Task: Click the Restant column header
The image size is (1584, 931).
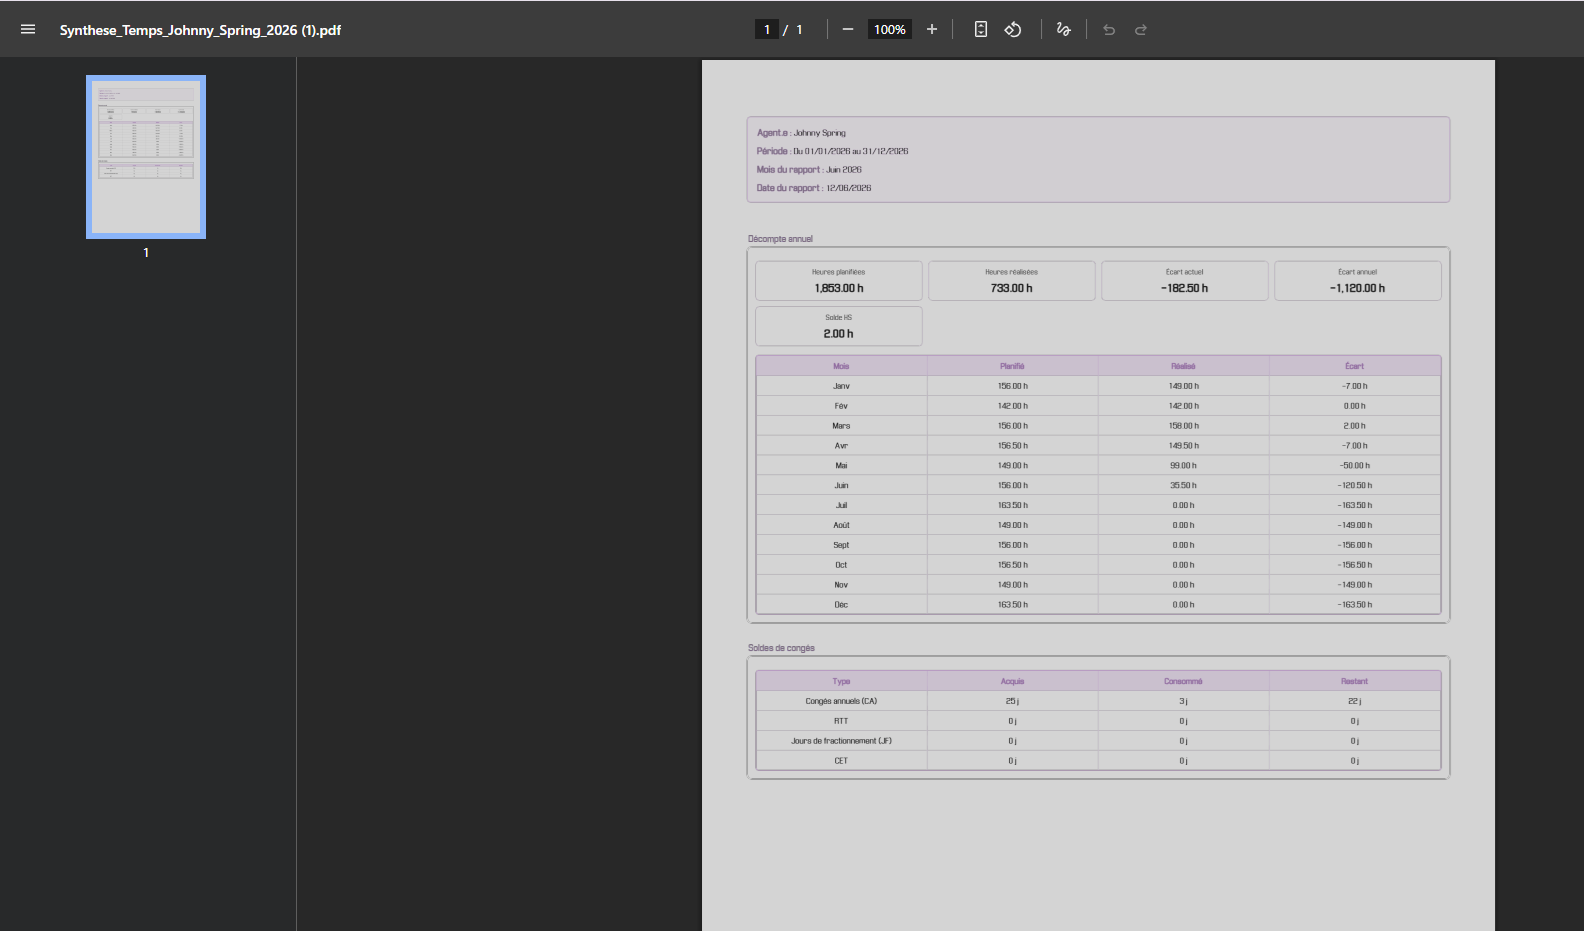Action: (1355, 681)
